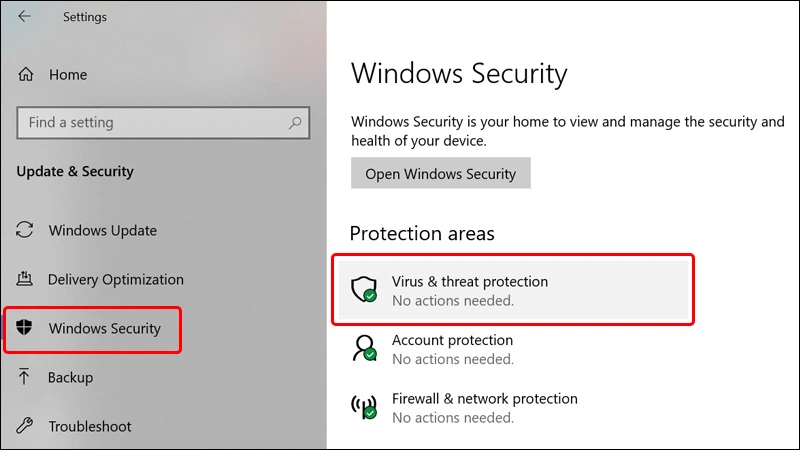Image resolution: width=800 pixels, height=450 pixels.
Task: Click the Delivery Optimization icon
Action: click(26, 280)
